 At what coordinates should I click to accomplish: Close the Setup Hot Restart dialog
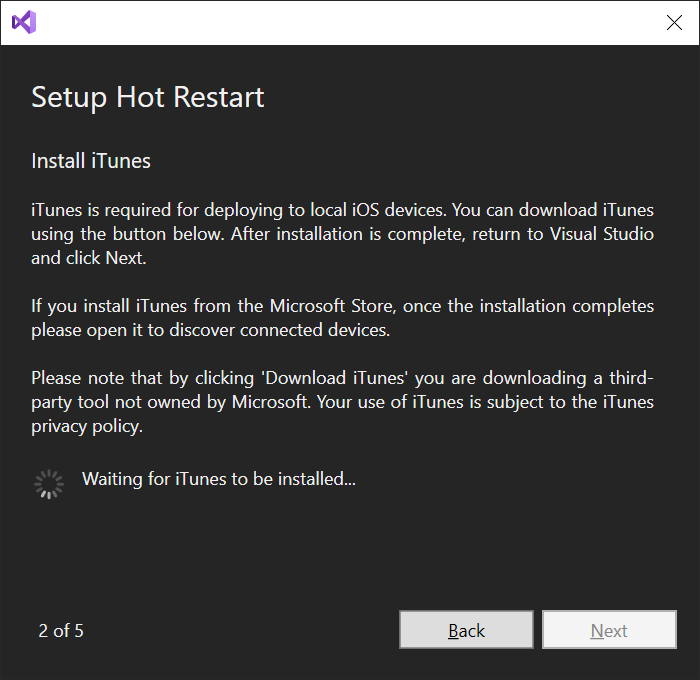[x=674, y=22]
